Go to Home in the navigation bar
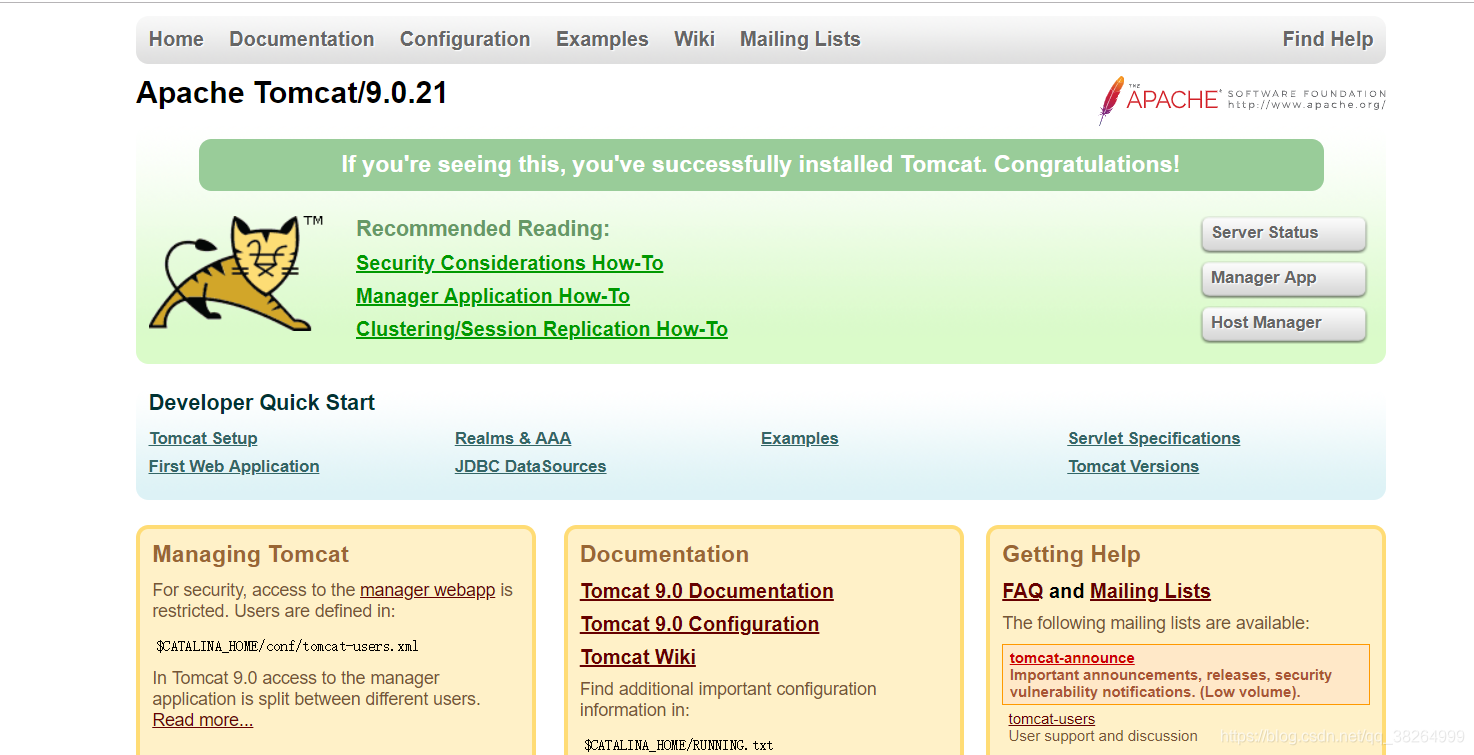The width and height of the screenshot is (1474, 755). [176, 39]
